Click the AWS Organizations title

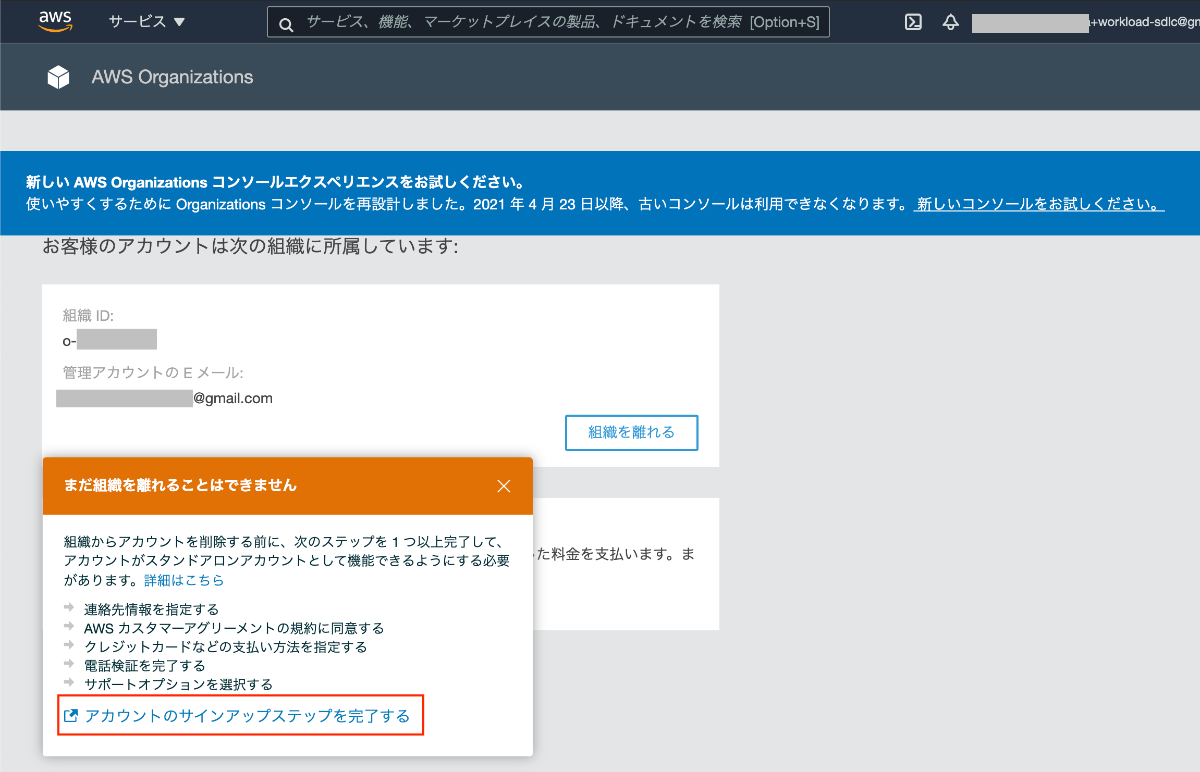(x=172, y=77)
